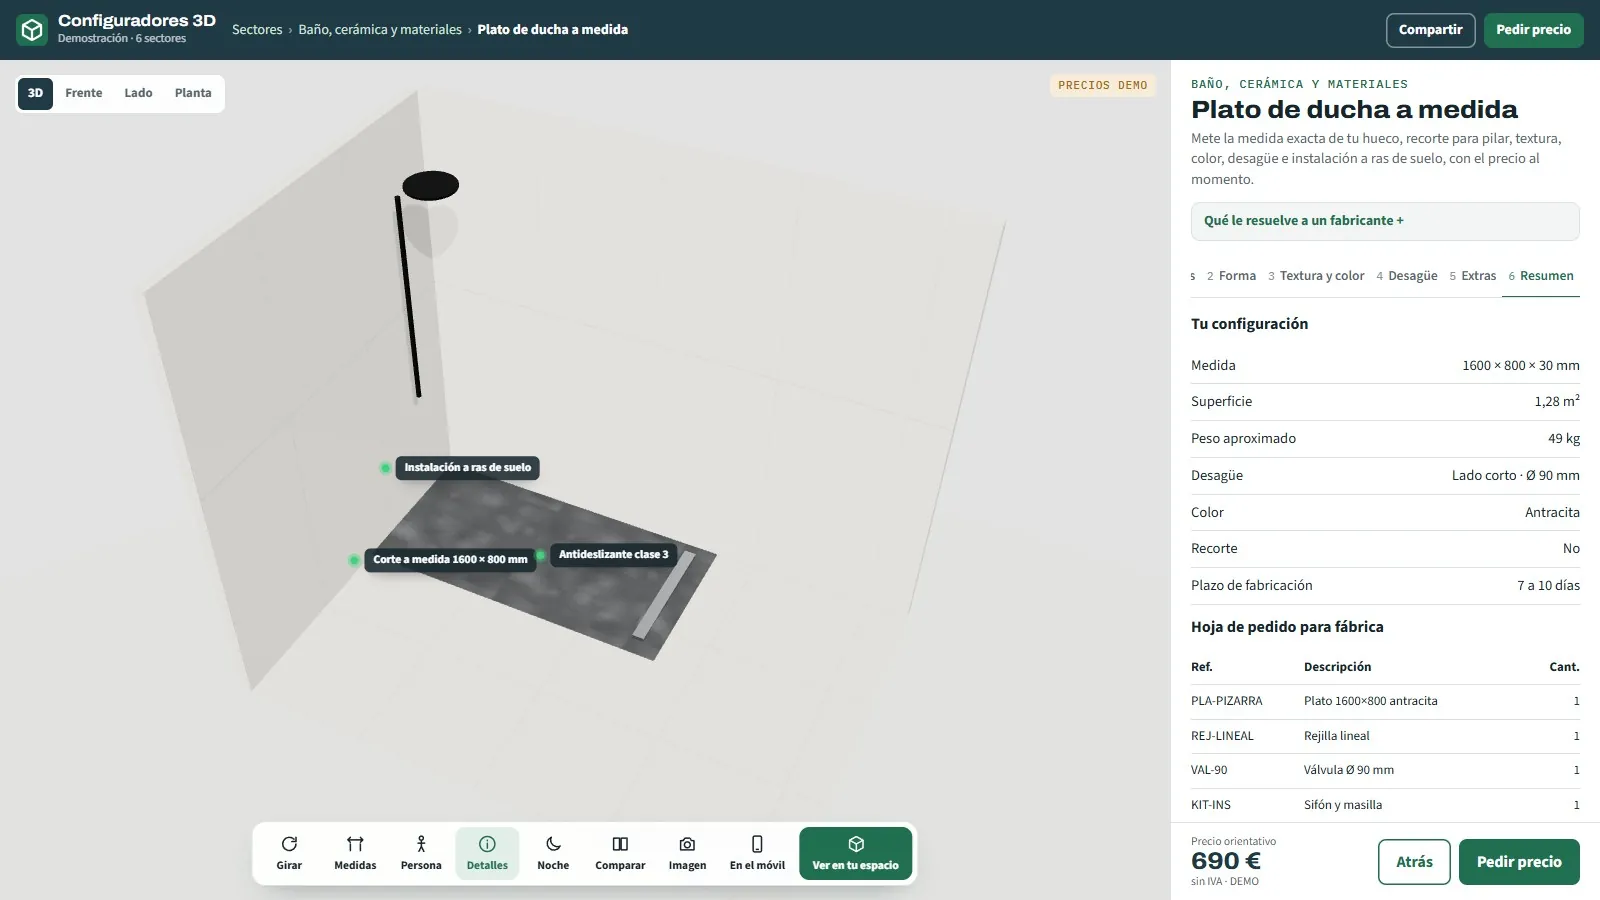Click the Medida value 1600 × 800 × 30 mm
Screen dimensions: 1600x900
1521,365
